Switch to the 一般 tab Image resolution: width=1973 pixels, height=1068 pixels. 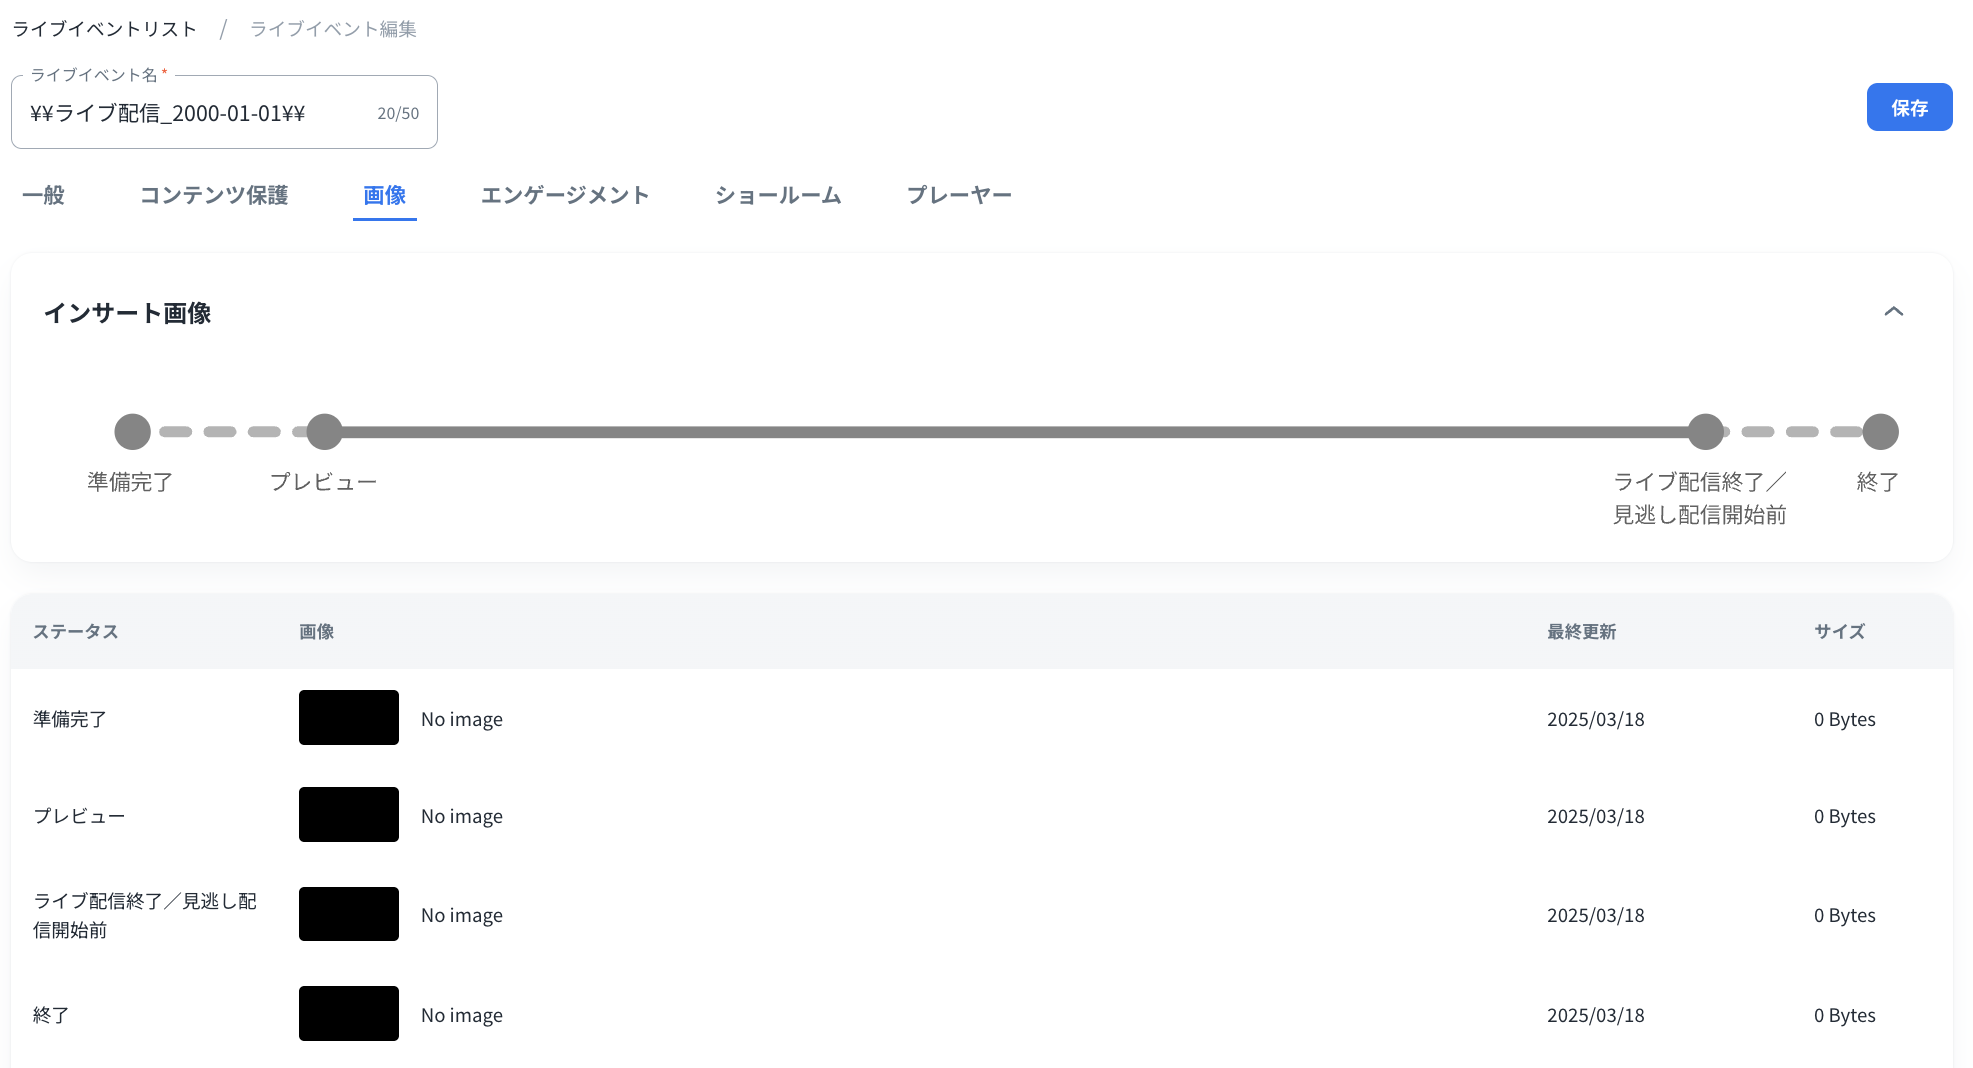coord(43,195)
